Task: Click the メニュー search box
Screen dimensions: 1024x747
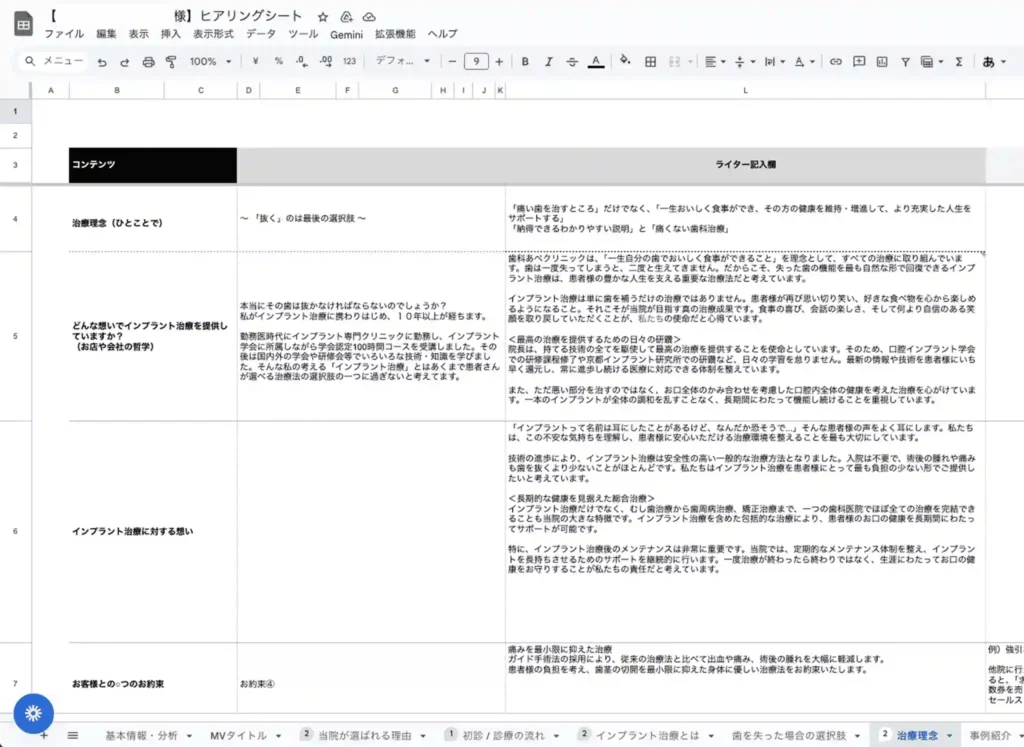Action: click(54, 61)
